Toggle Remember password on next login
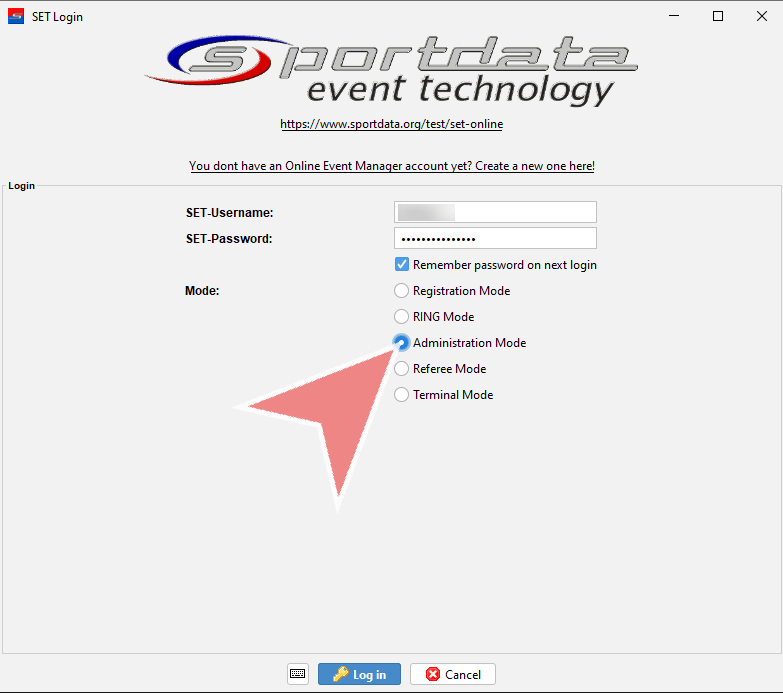 click(402, 265)
